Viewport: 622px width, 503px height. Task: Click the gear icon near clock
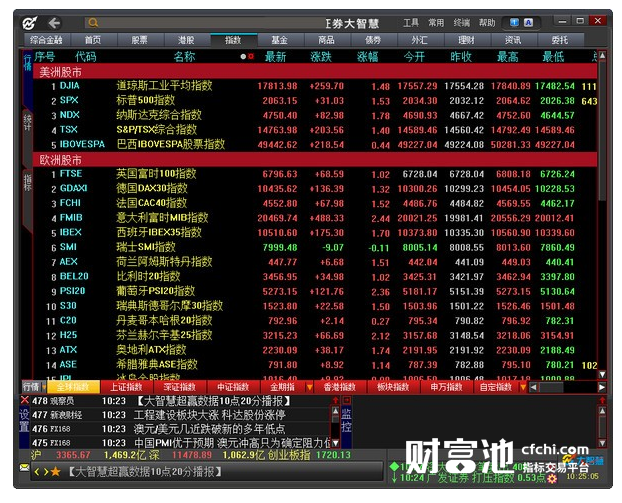(x=552, y=479)
